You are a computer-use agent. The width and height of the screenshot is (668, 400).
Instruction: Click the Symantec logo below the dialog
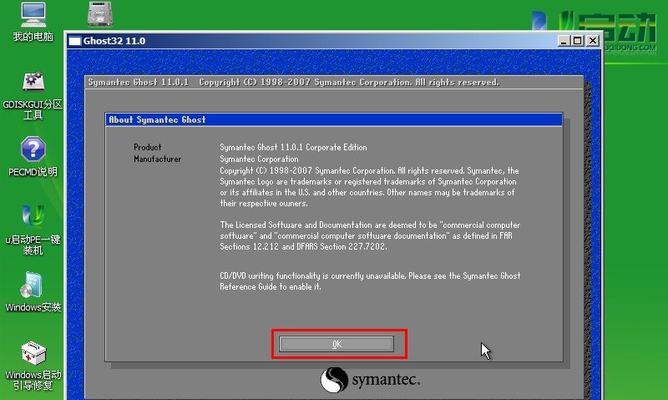pyautogui.click(x=370, y=380)
